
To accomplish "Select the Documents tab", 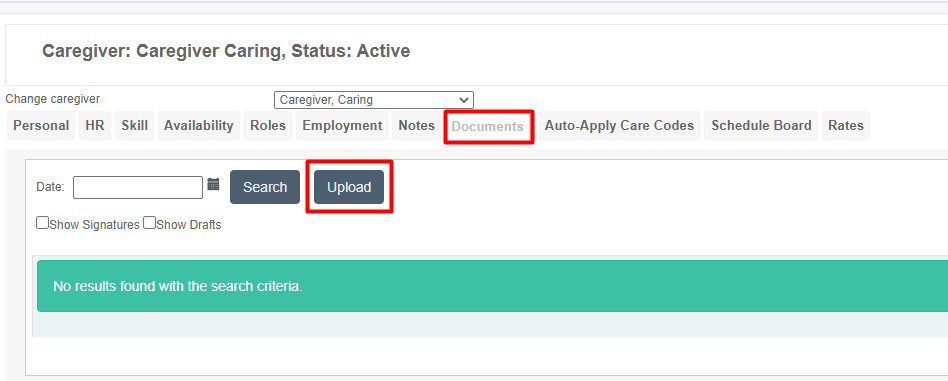I will pos(488,126).
